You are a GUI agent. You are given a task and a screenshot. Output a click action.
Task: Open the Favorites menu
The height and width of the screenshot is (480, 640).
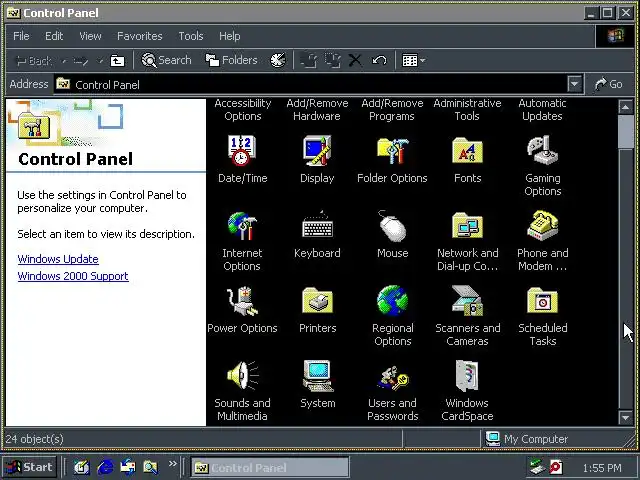coord(140,36)
